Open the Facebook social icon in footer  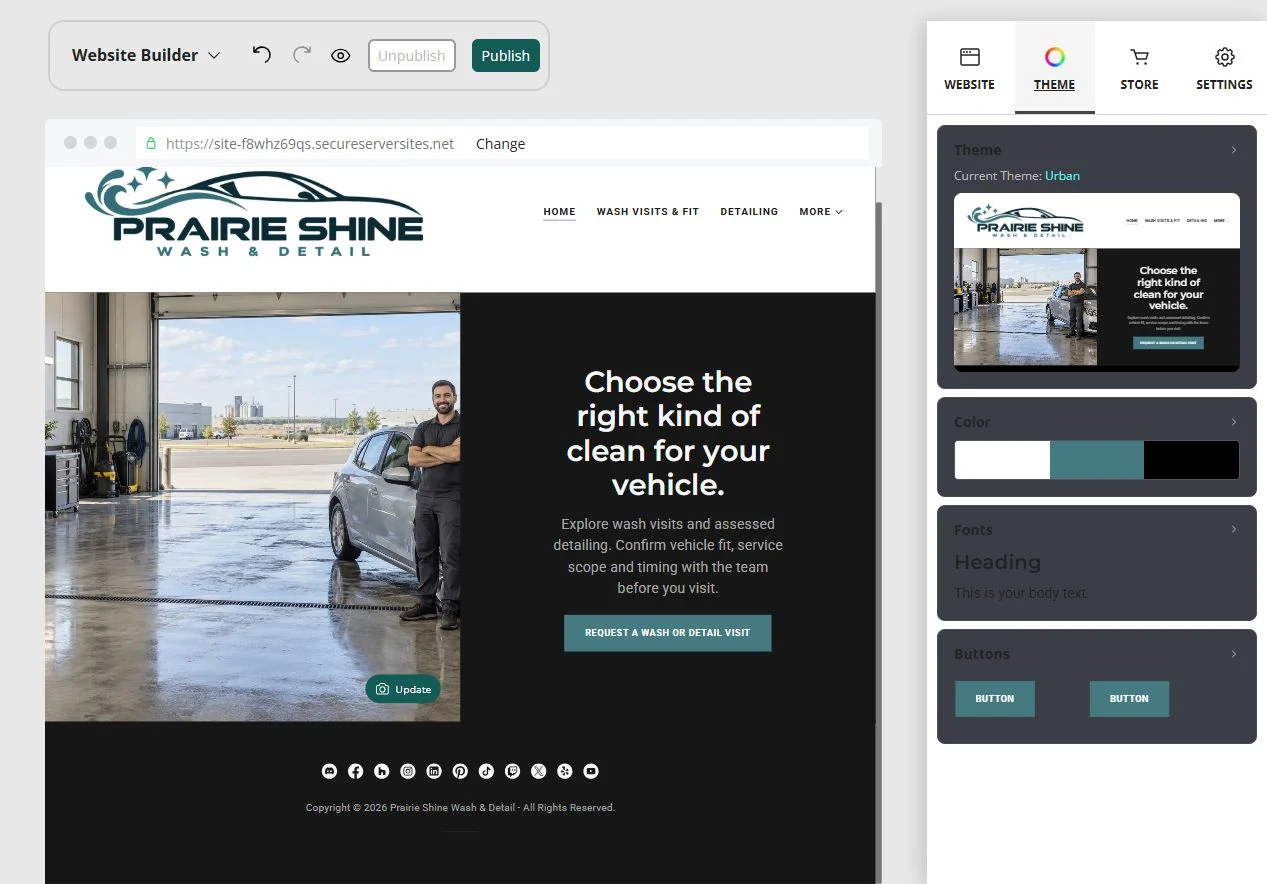[x=355, y=771]
